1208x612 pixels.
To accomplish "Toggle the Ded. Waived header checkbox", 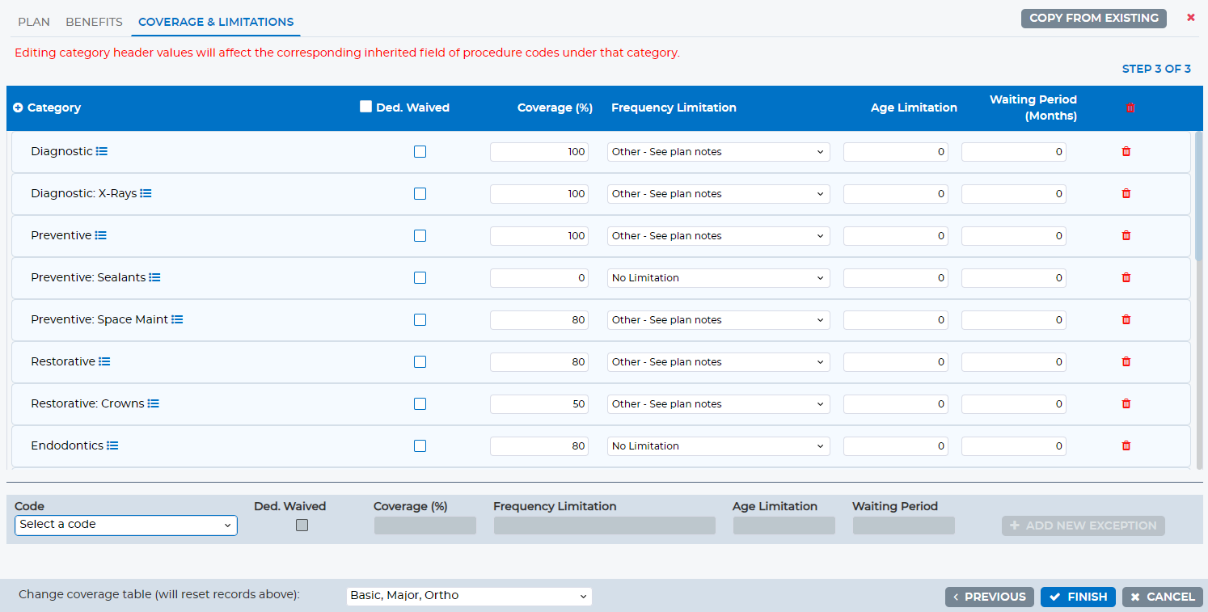I will click(x=366, y=107).
